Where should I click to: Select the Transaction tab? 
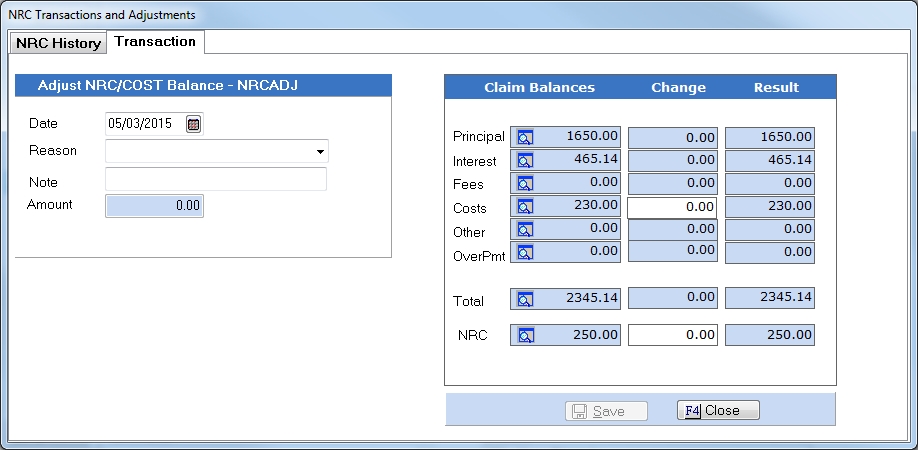pyautogui.click(x=155, y=42)
